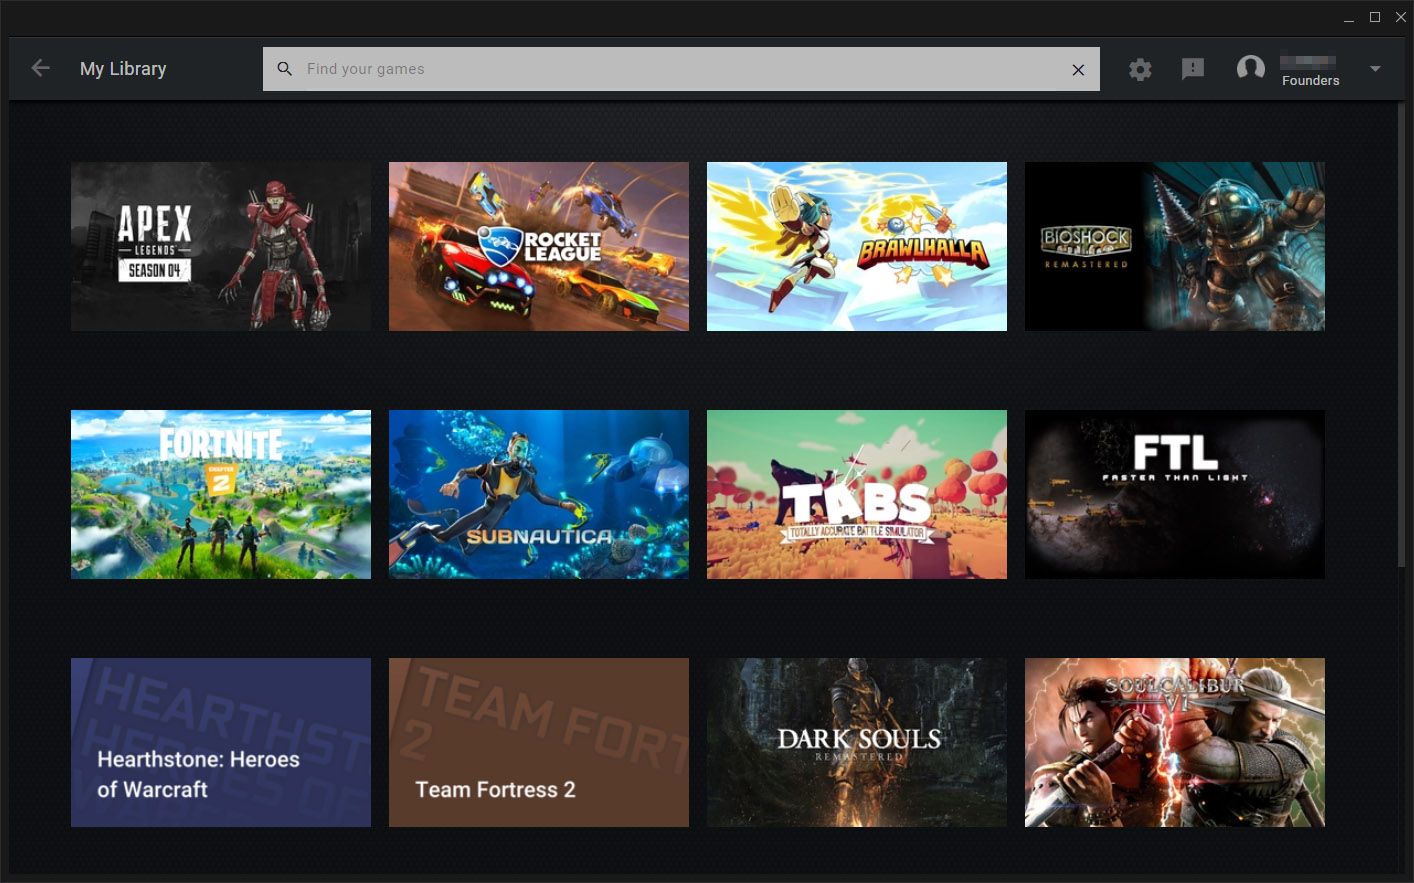Focus the Find your games search box

[681, 69]
